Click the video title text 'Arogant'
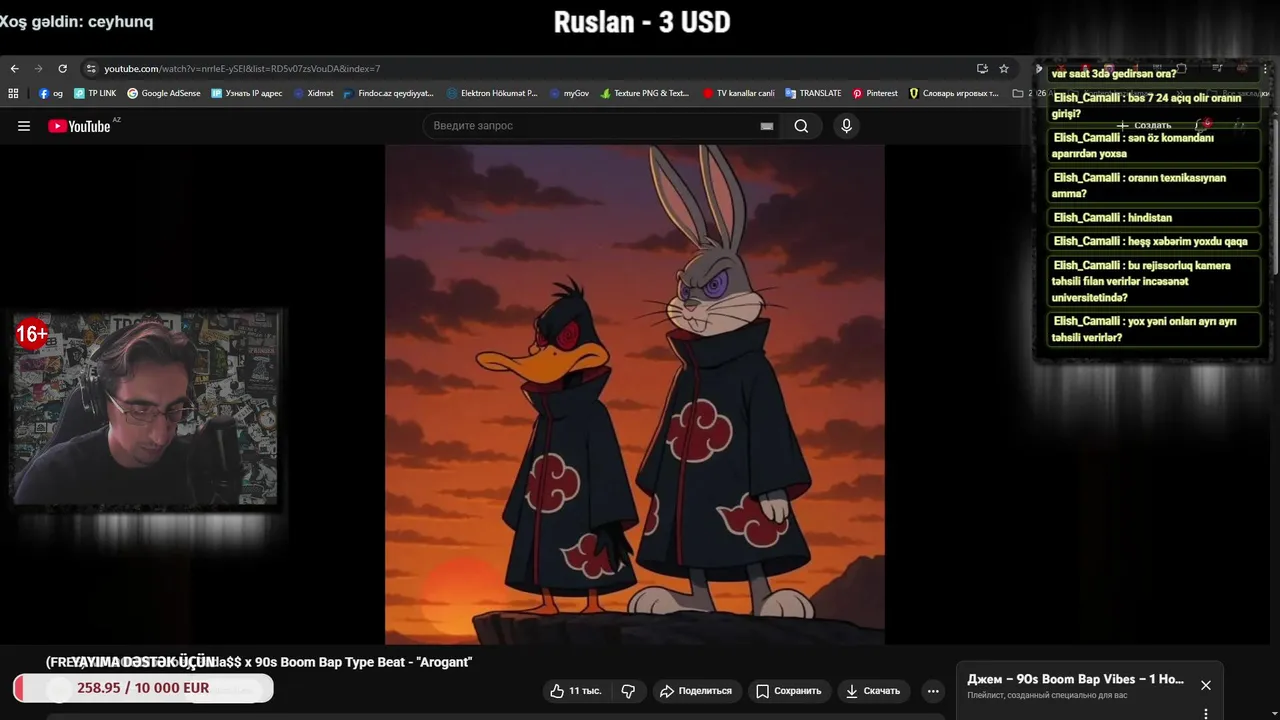The height and width of the screenshot is (720, 1280). coord(442,662)
